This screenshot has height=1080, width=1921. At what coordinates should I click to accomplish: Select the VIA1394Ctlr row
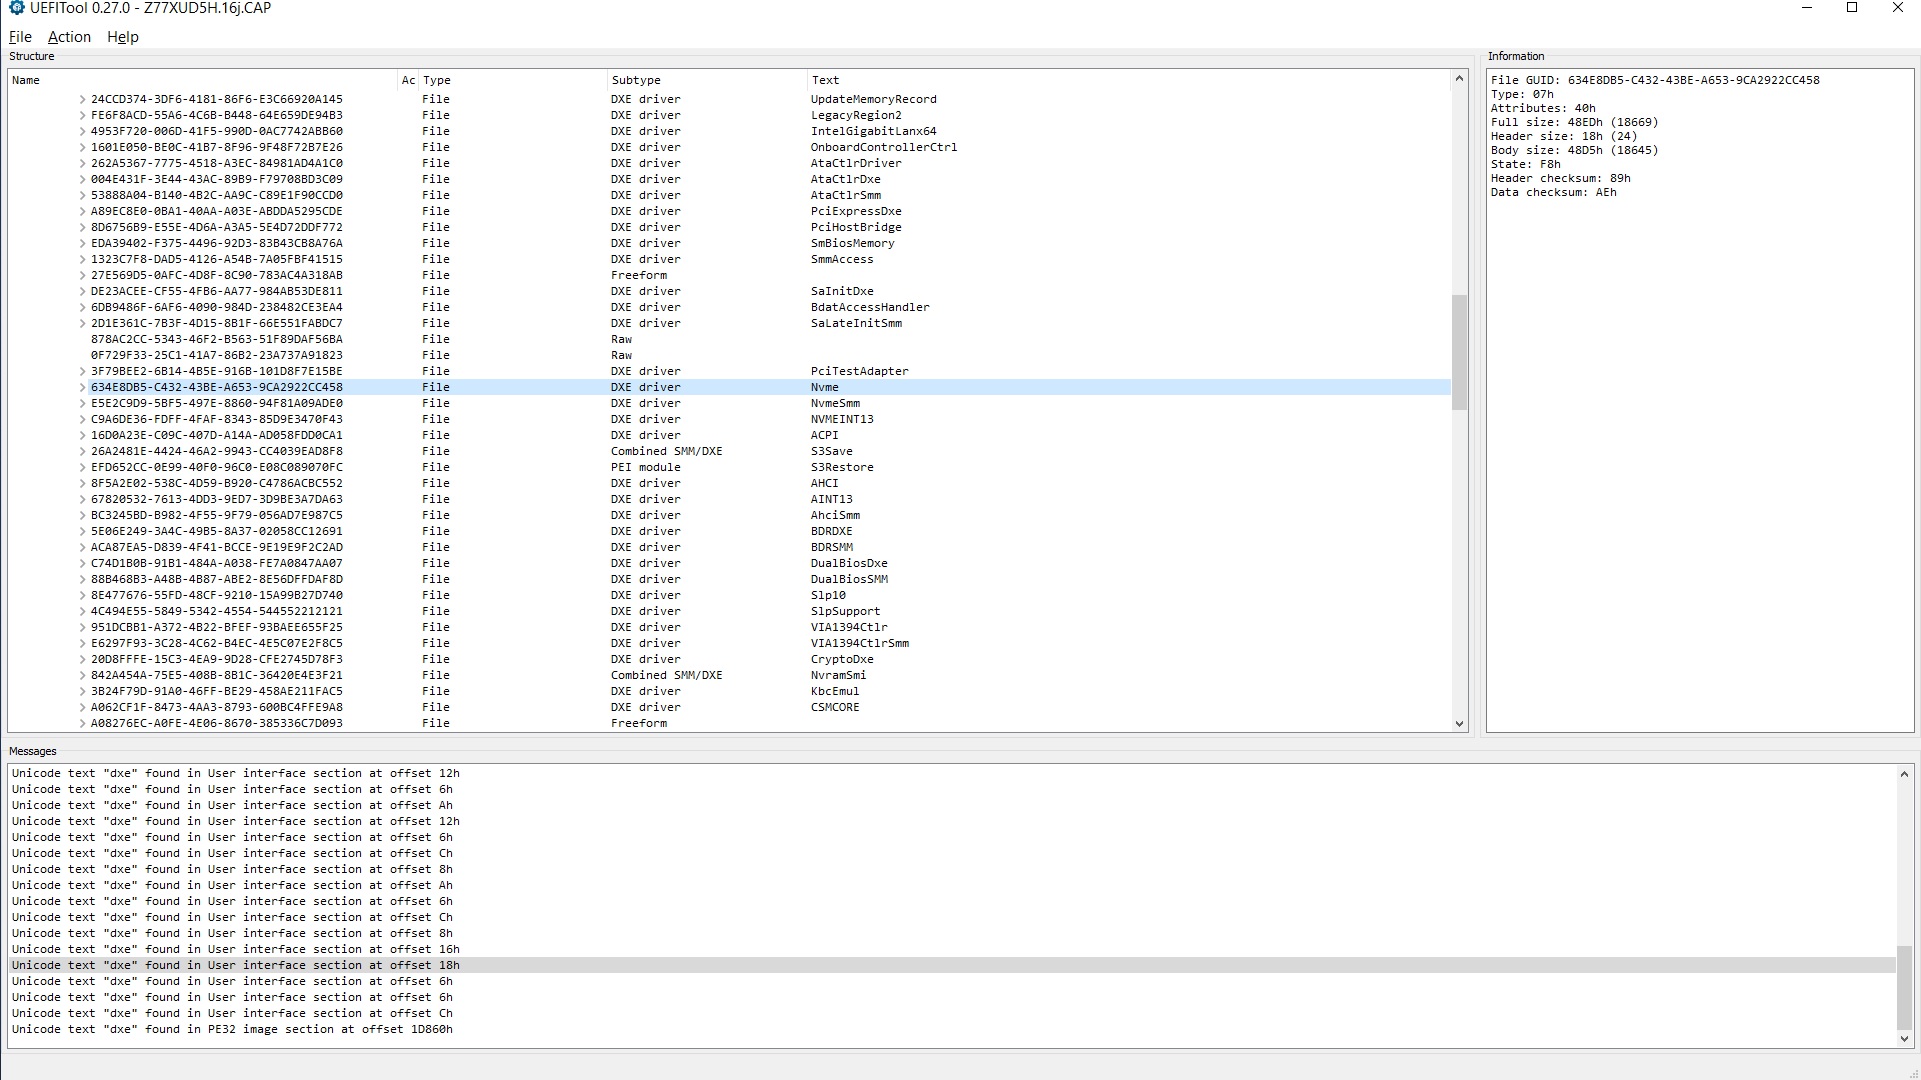(730, 627)
